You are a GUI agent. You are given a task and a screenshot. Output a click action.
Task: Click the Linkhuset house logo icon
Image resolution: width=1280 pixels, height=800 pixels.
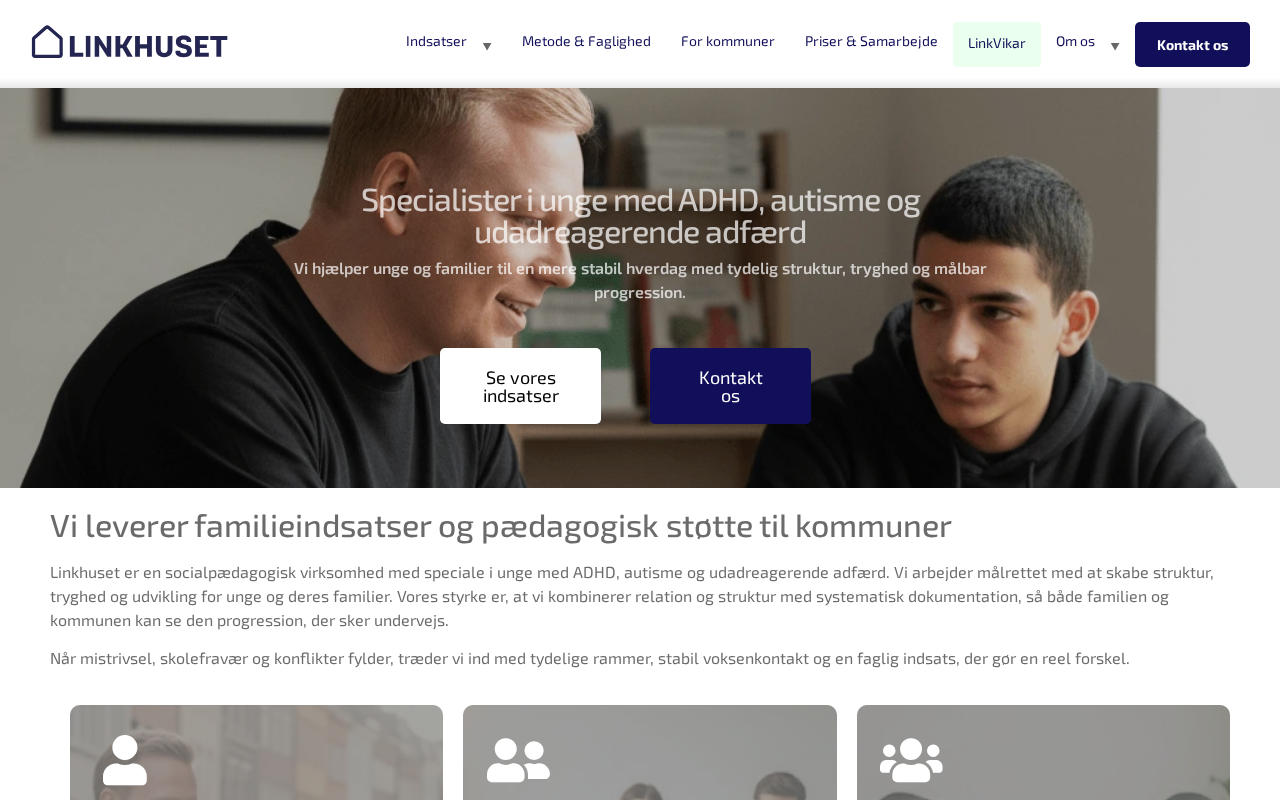click(x=47, y=42)
